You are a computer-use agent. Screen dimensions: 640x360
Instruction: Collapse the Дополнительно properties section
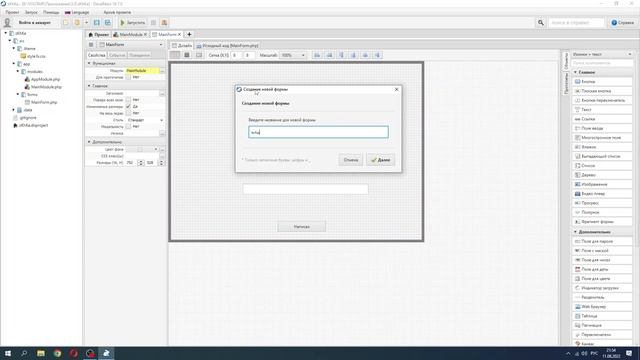pos(89,142)
